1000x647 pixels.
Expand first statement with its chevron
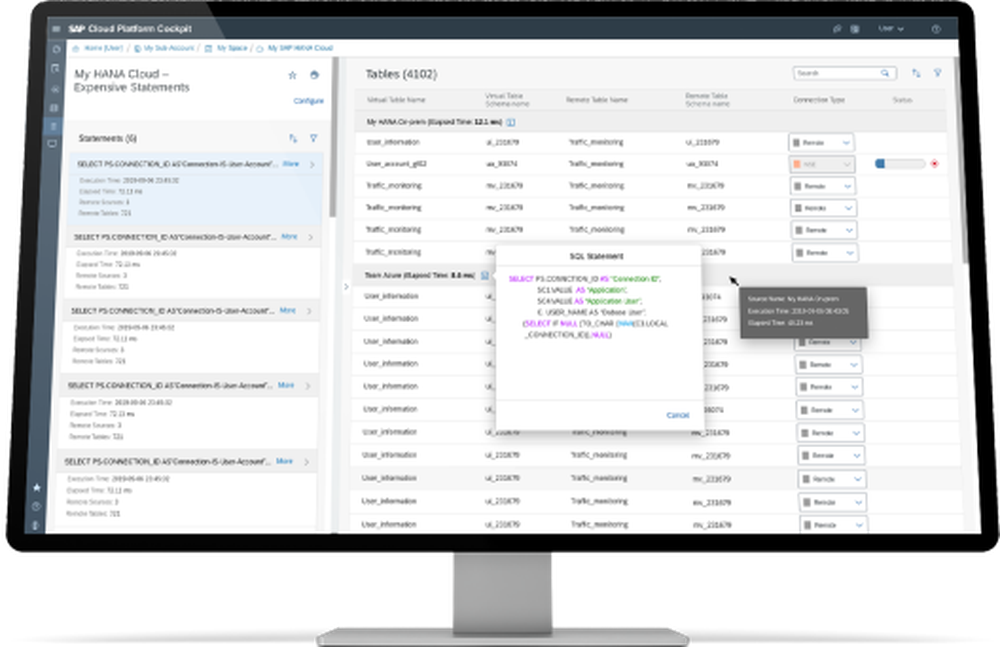(312, 165)
